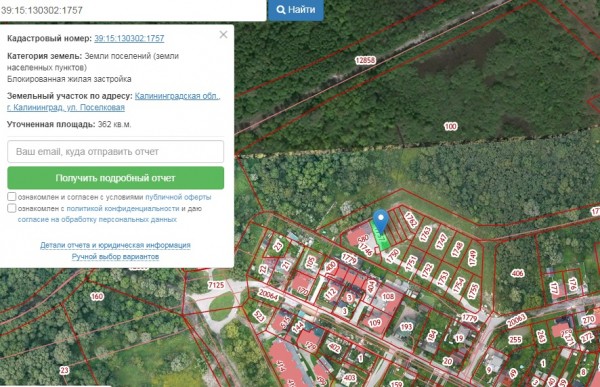600x387 pixels.
Task: Select parcel labeled 7125 on map
Action: pos(216,285)
